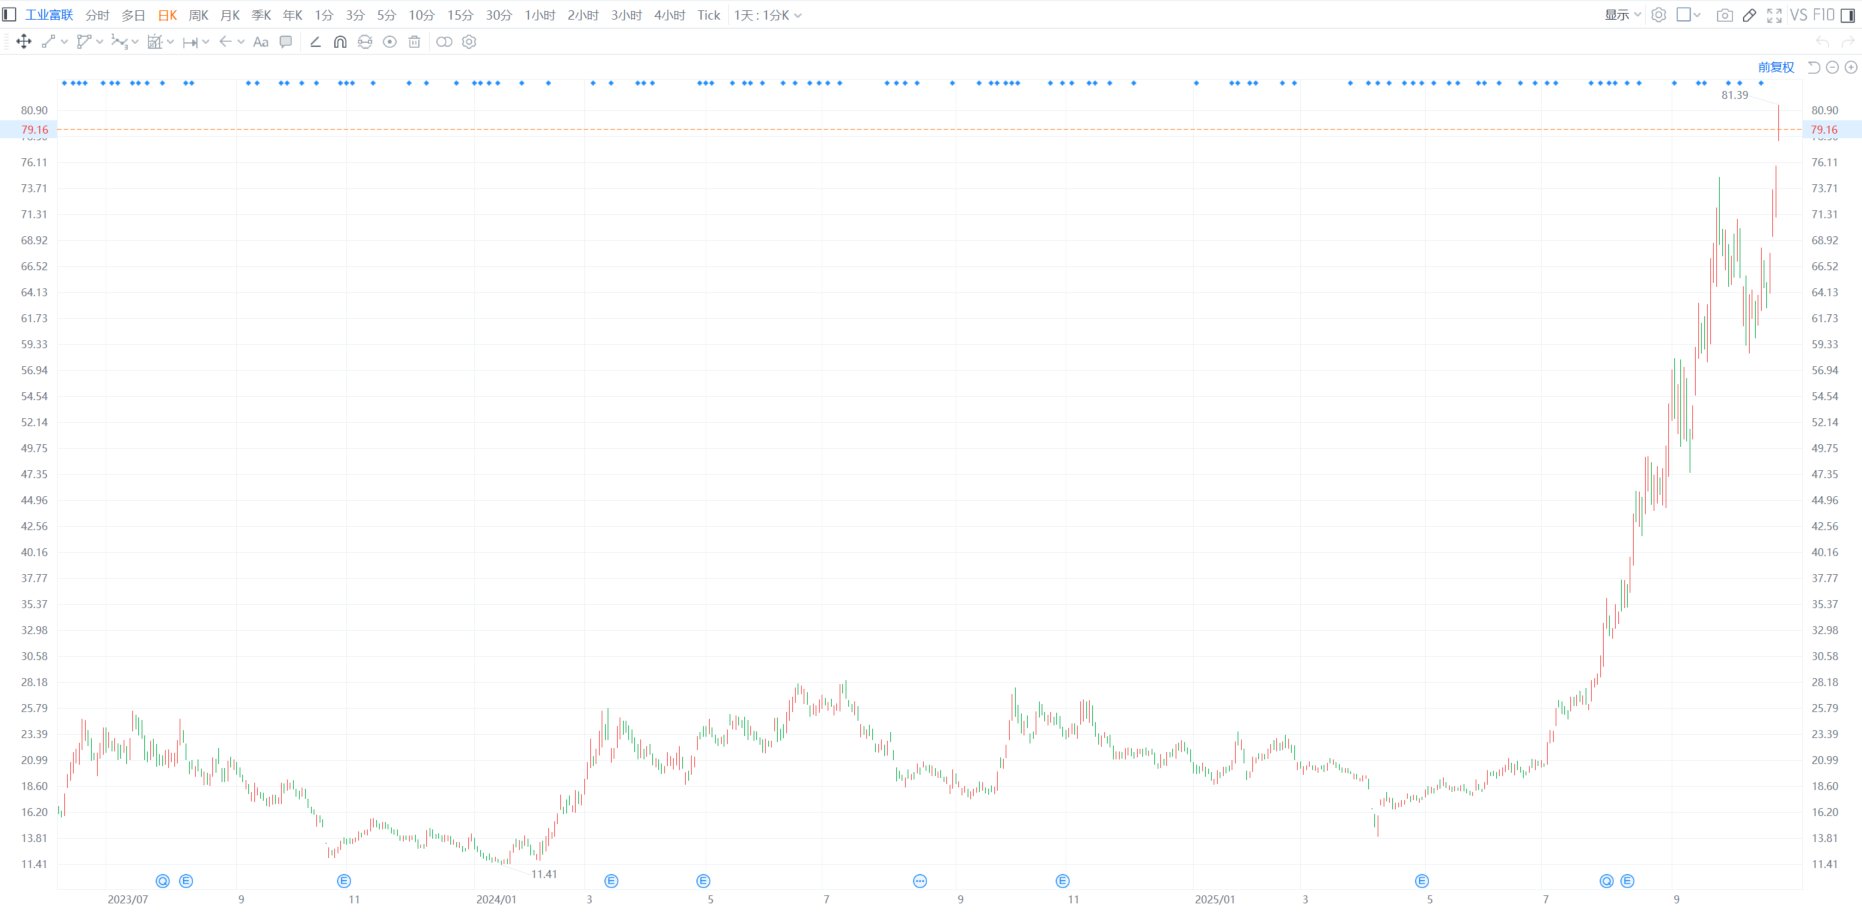Click the 前复权 adjustment link

pyautogui.click(x=1776, y=67)
